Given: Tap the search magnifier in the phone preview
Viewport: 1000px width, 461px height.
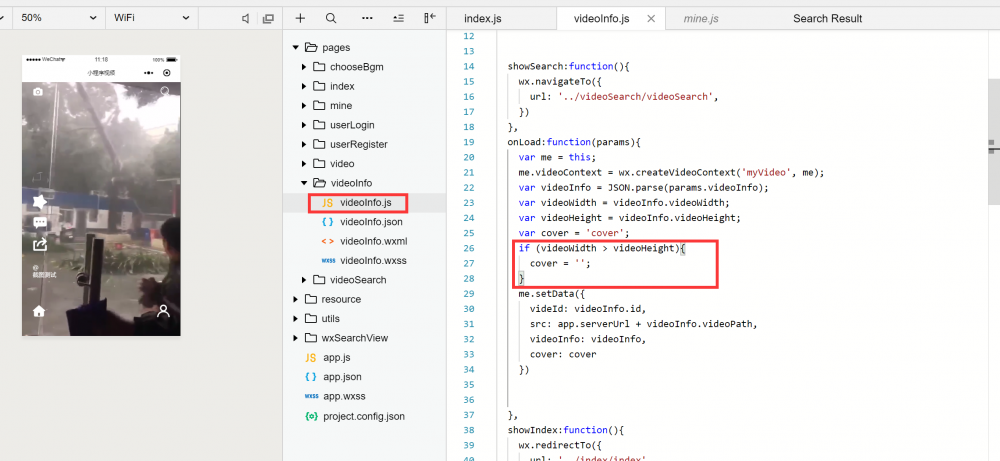Looking at the screenshot, I should (x=165, y=91).
